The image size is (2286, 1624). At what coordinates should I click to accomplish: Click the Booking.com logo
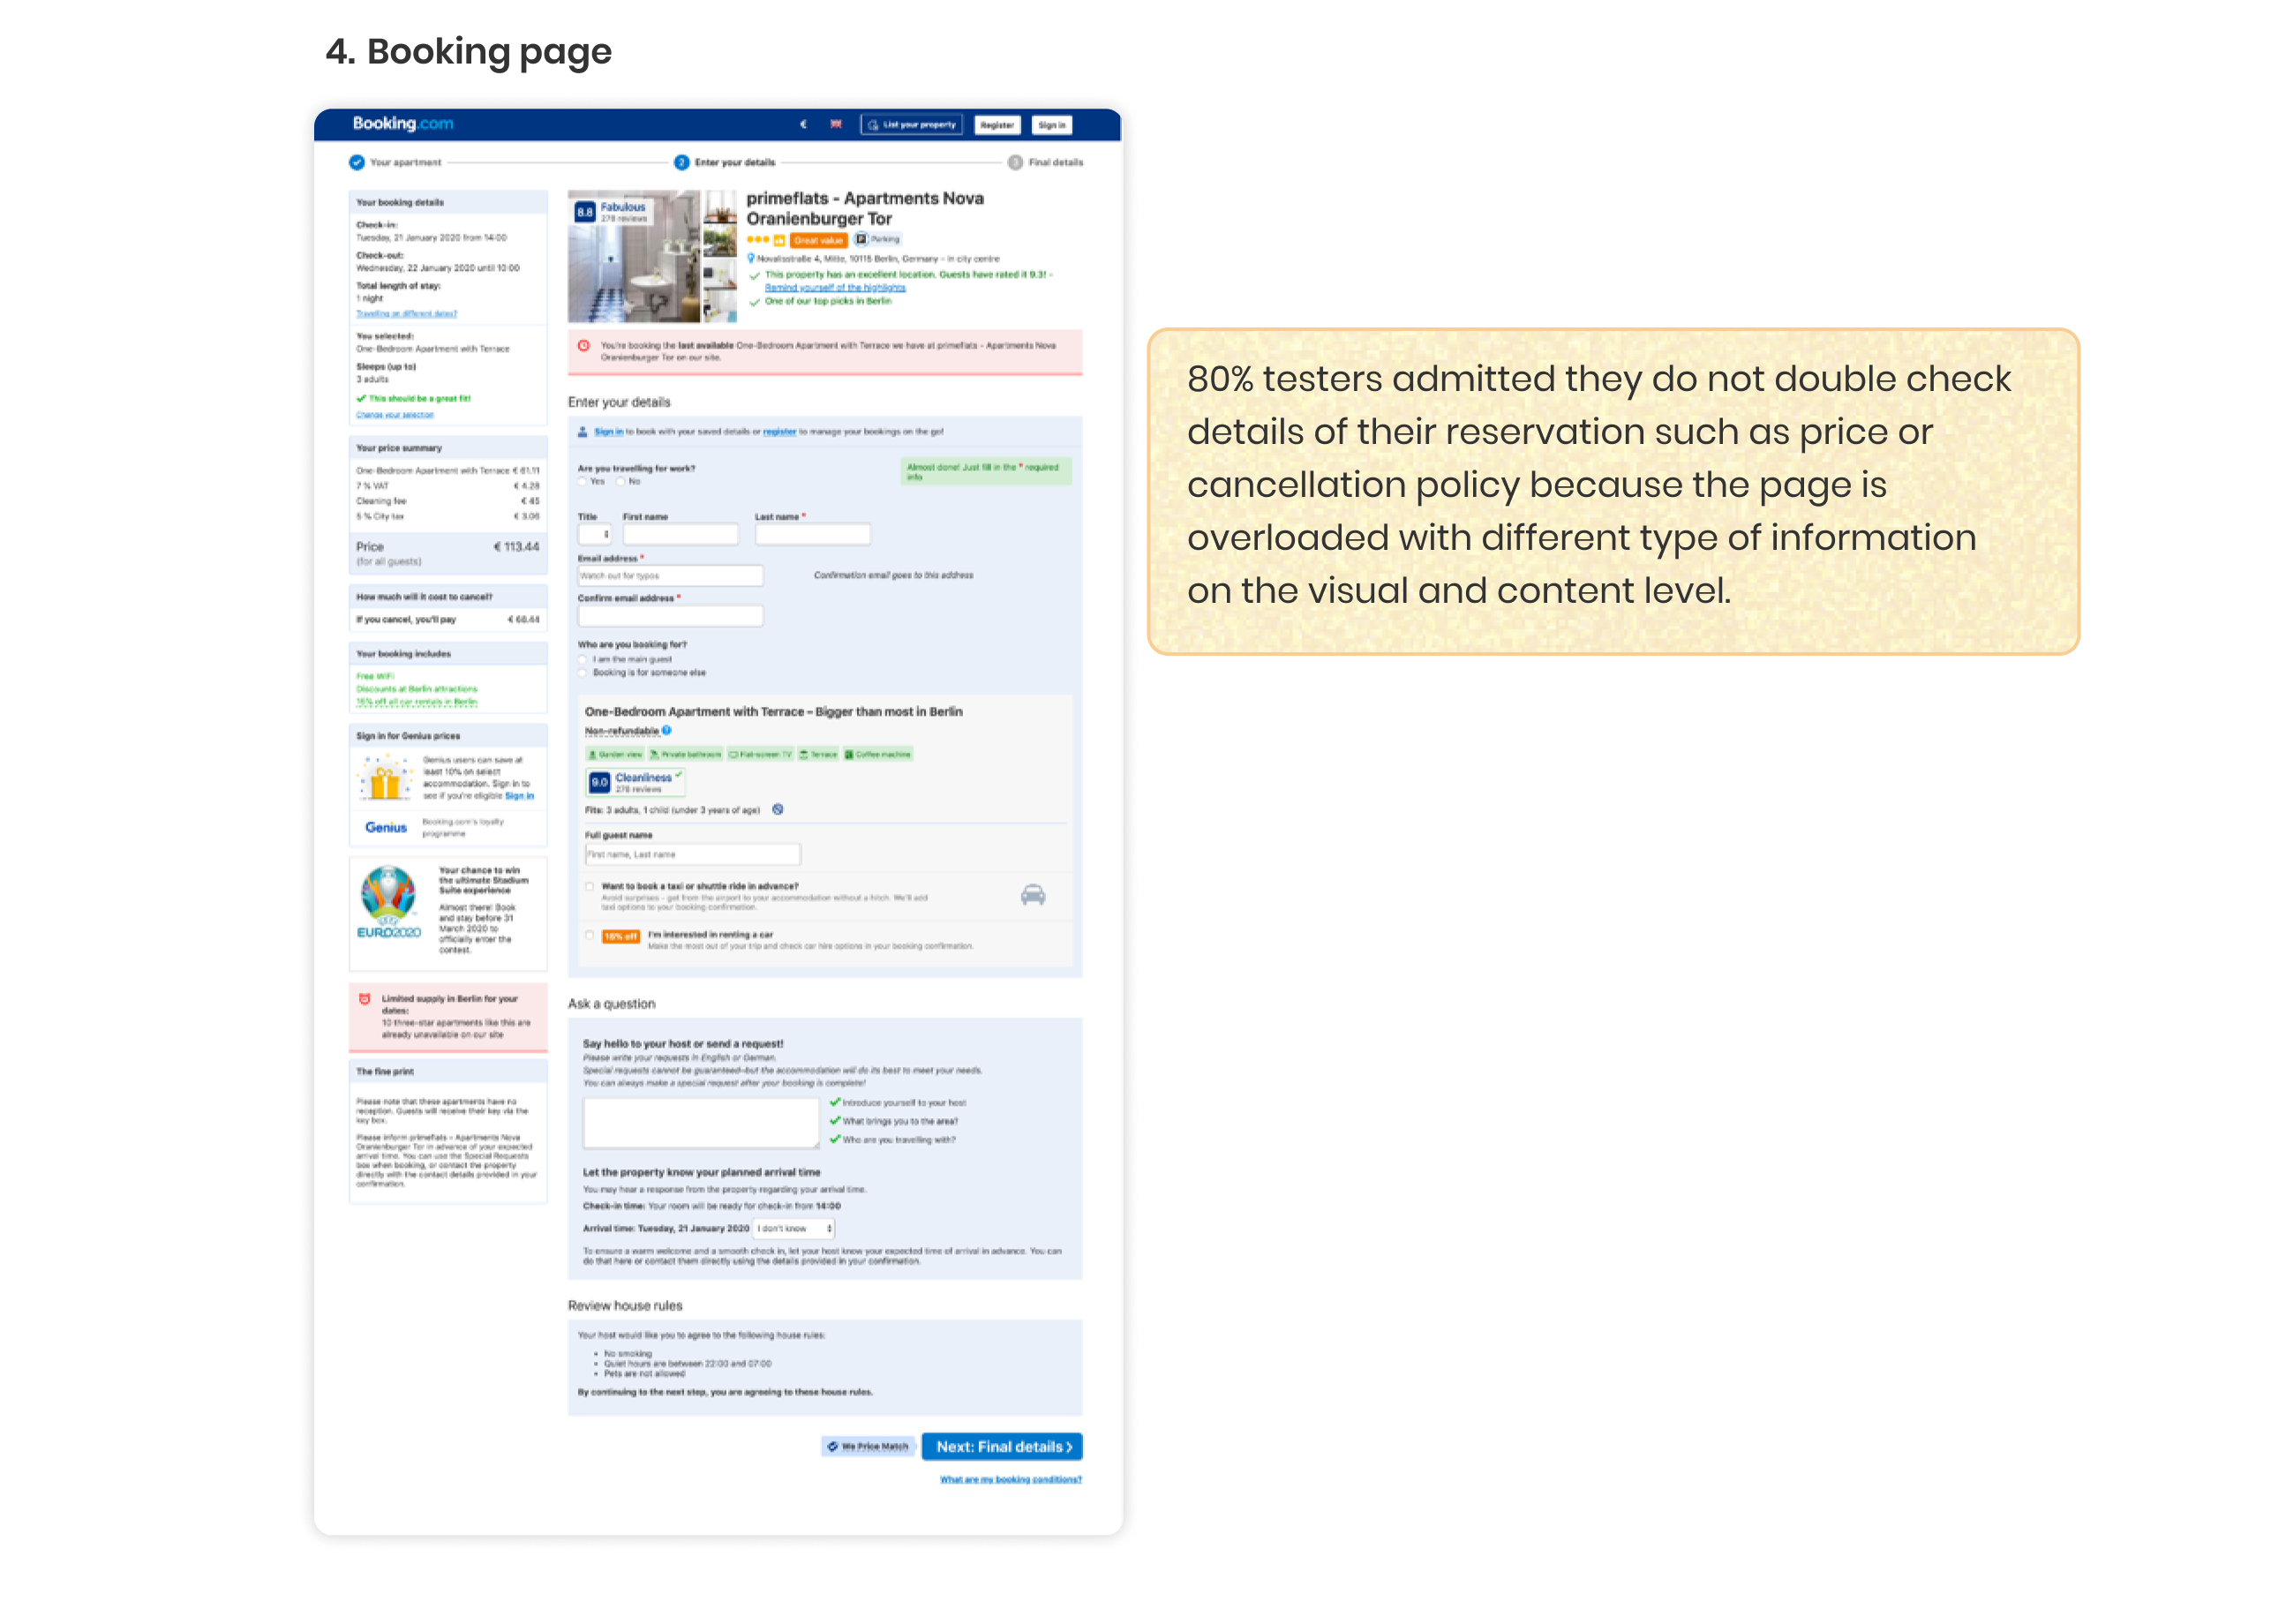coord(403,124)
